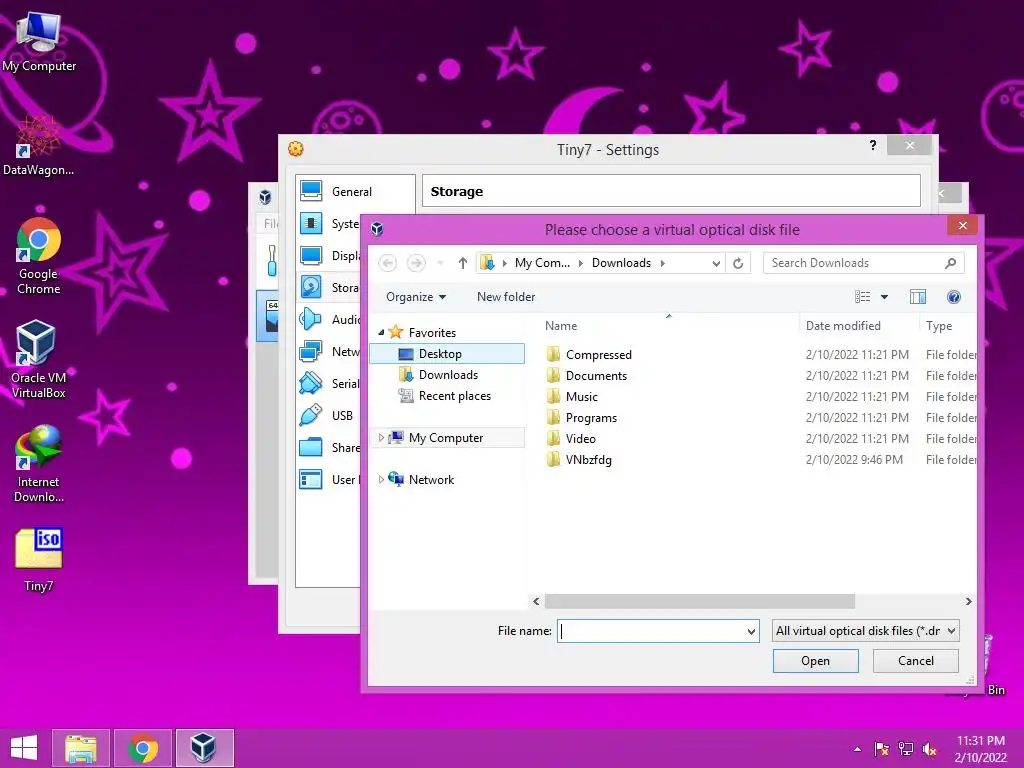Select System category icon in Settings
Screen dimensions: 1024x768
(x=311, y=223)
